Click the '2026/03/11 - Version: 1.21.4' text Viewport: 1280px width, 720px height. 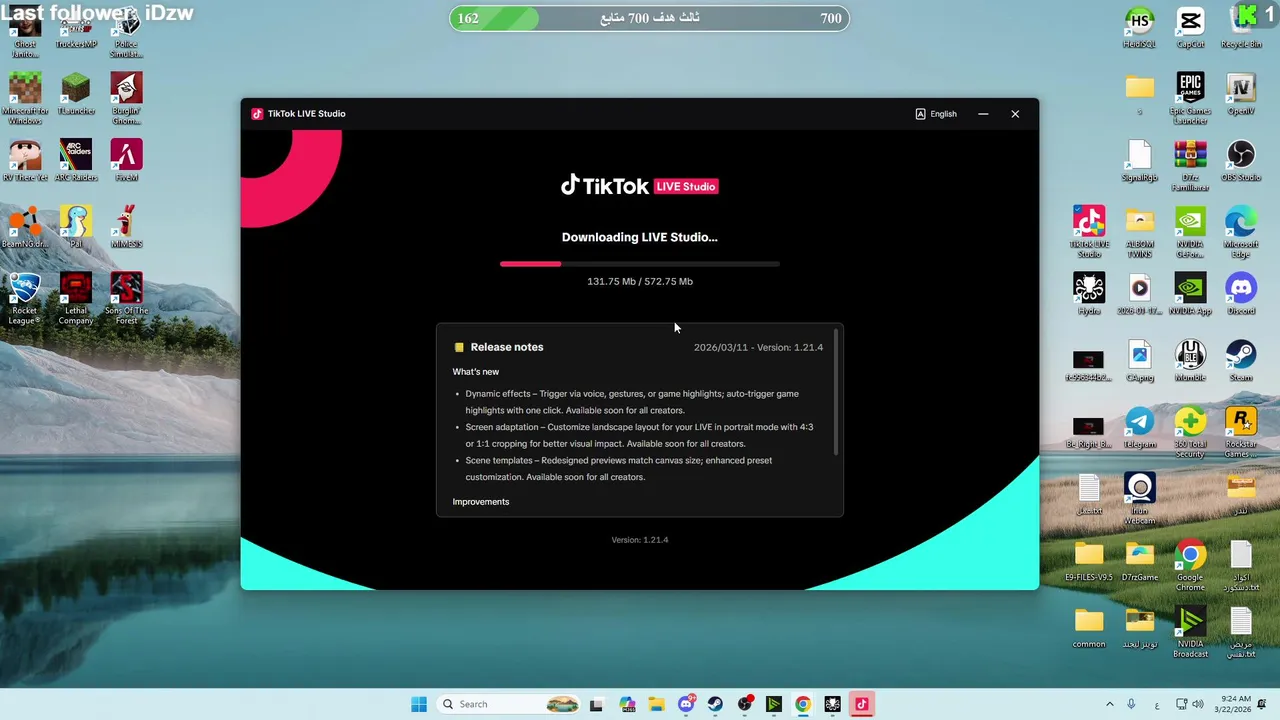(758, 347)
